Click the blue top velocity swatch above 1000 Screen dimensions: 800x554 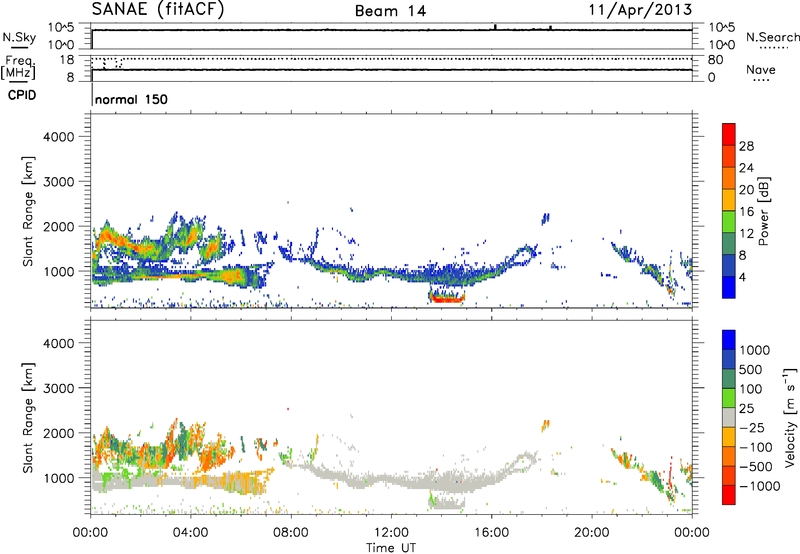pyautogui.click(x=729, y=340)
